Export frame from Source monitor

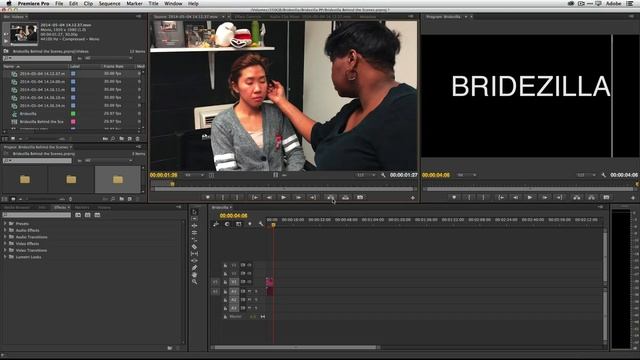[360, 197]
